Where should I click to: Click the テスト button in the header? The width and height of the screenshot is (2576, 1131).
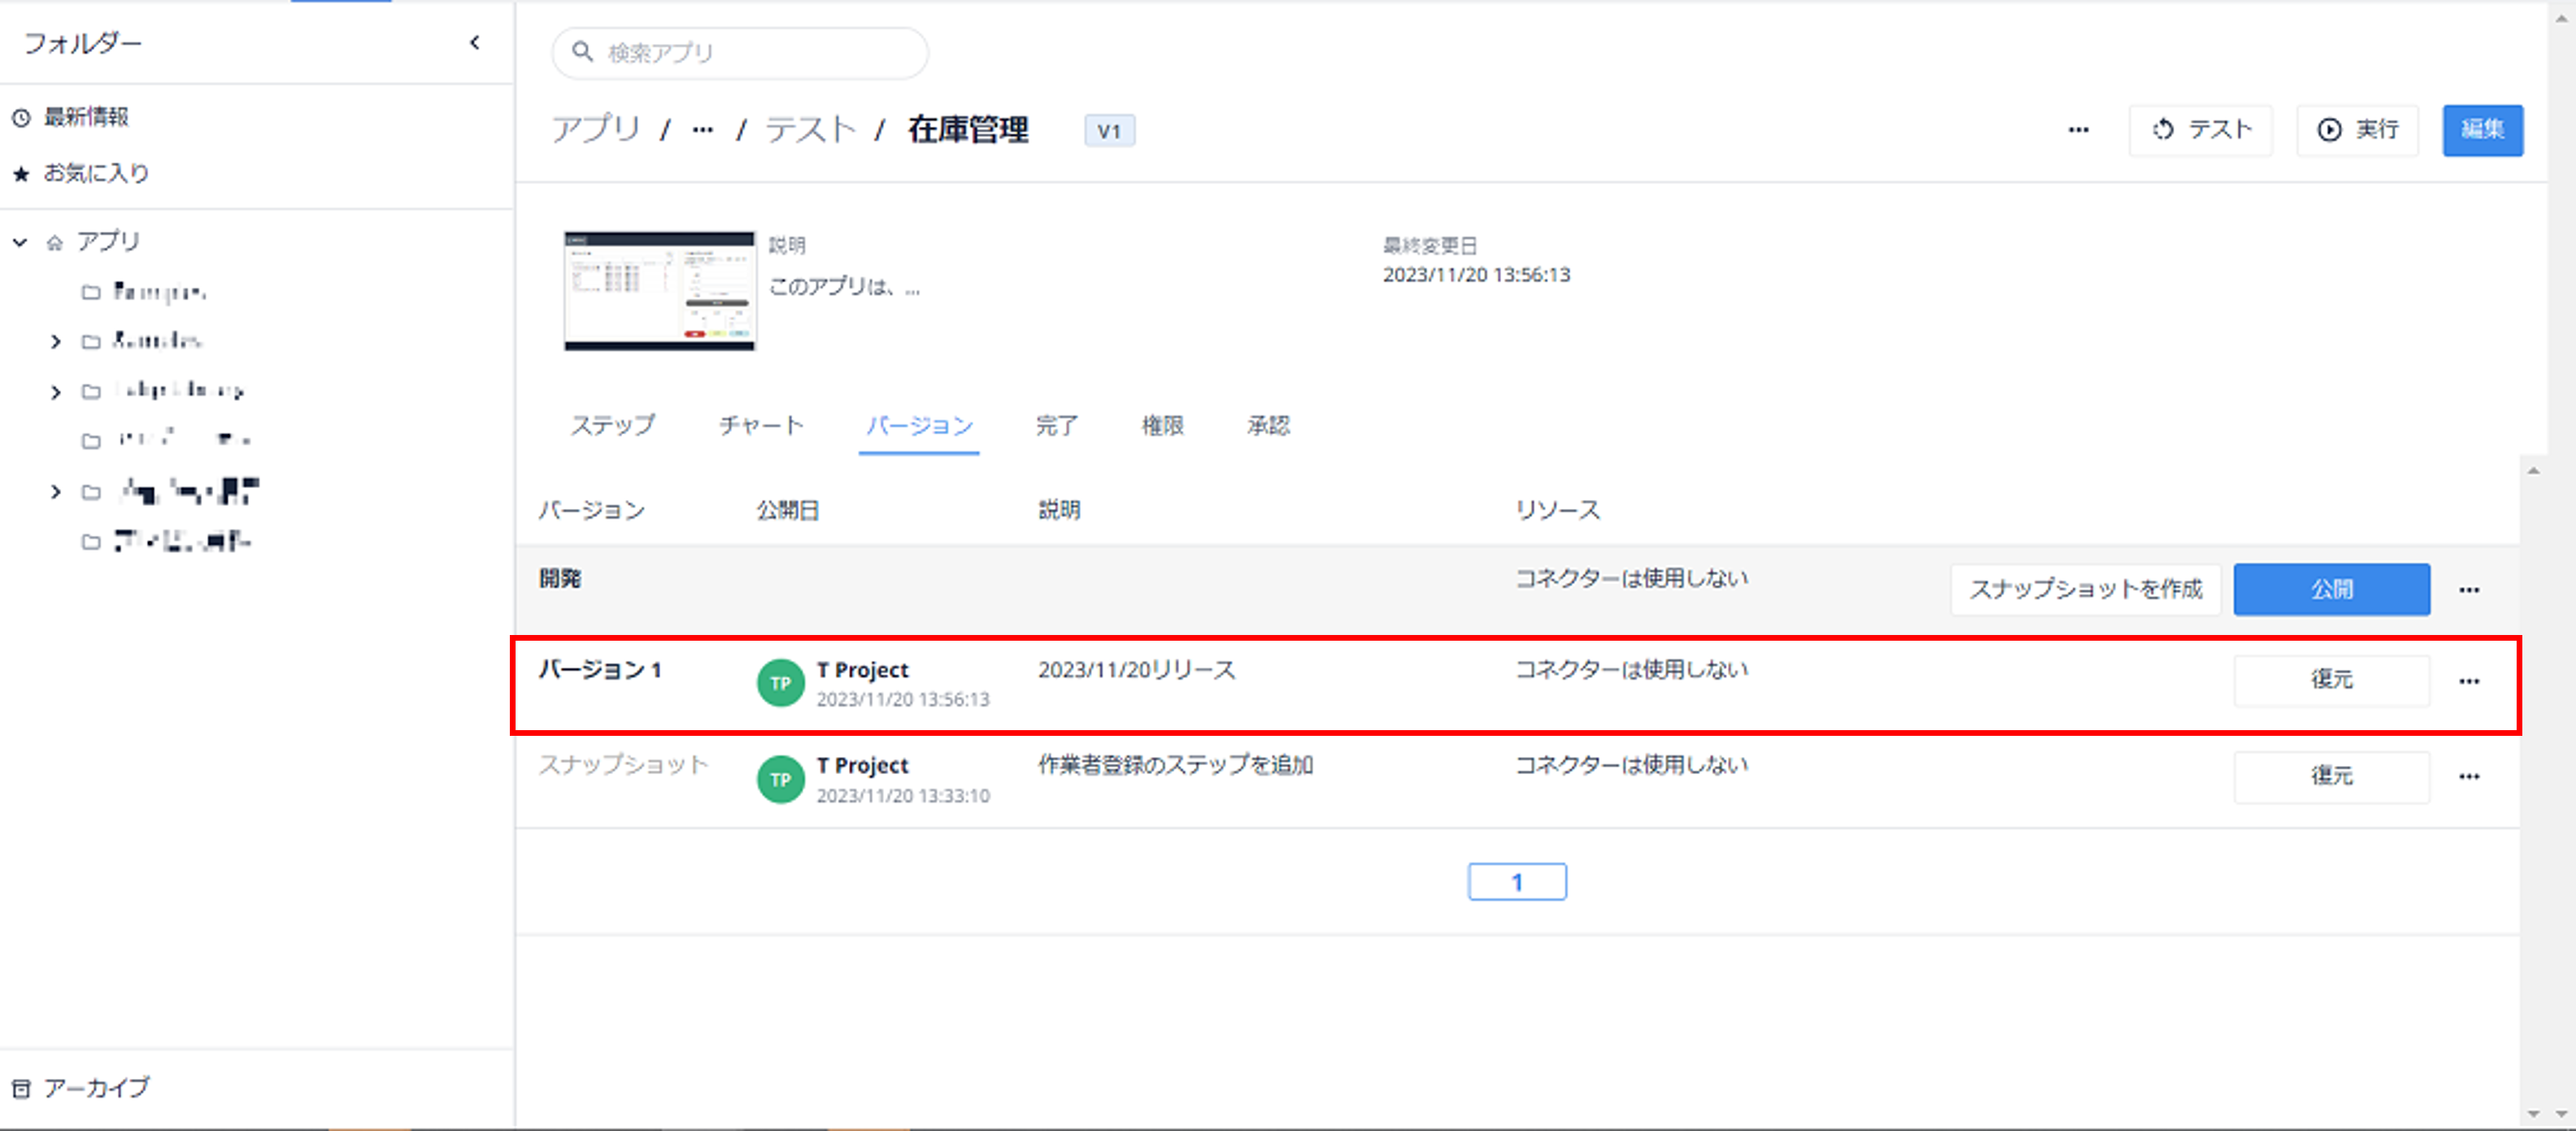click(2200, 130)
